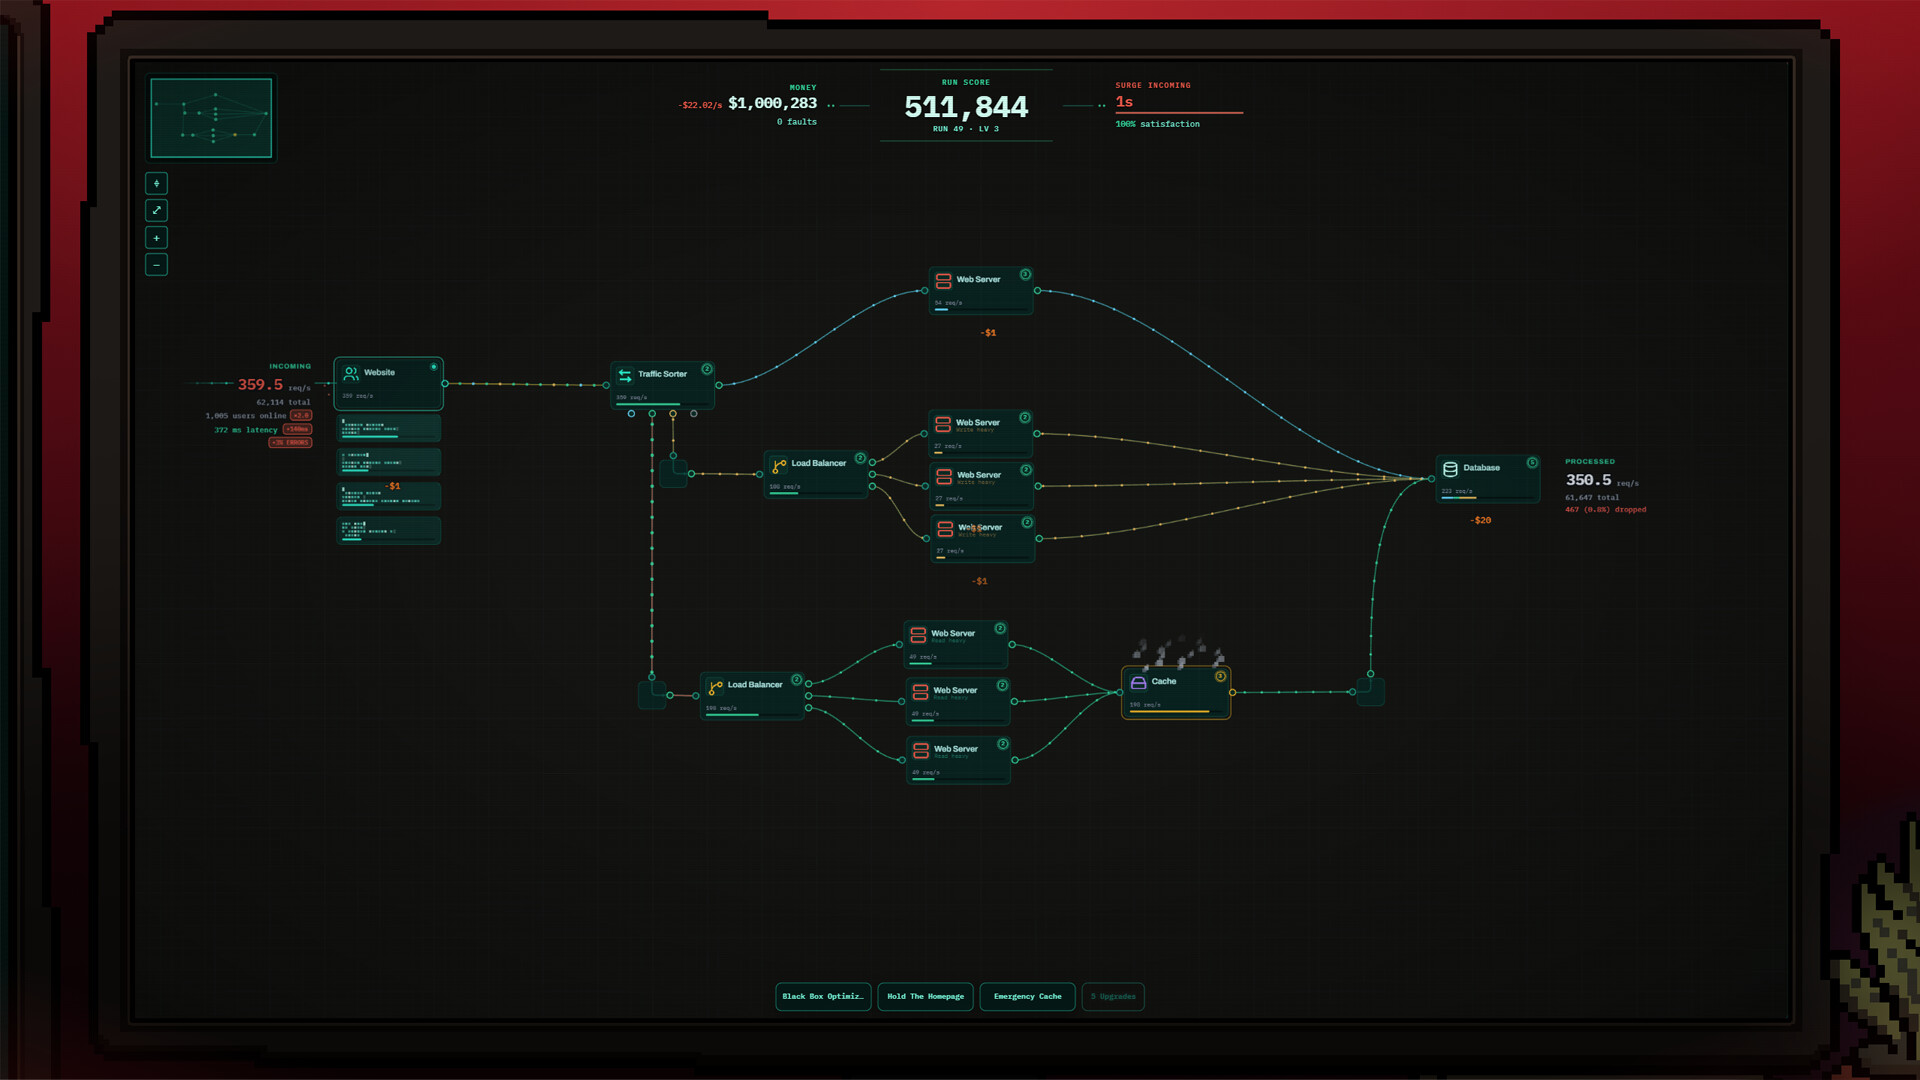Click the Cache node output port
This screenshot has height=1080, width=1920.
1232,692
